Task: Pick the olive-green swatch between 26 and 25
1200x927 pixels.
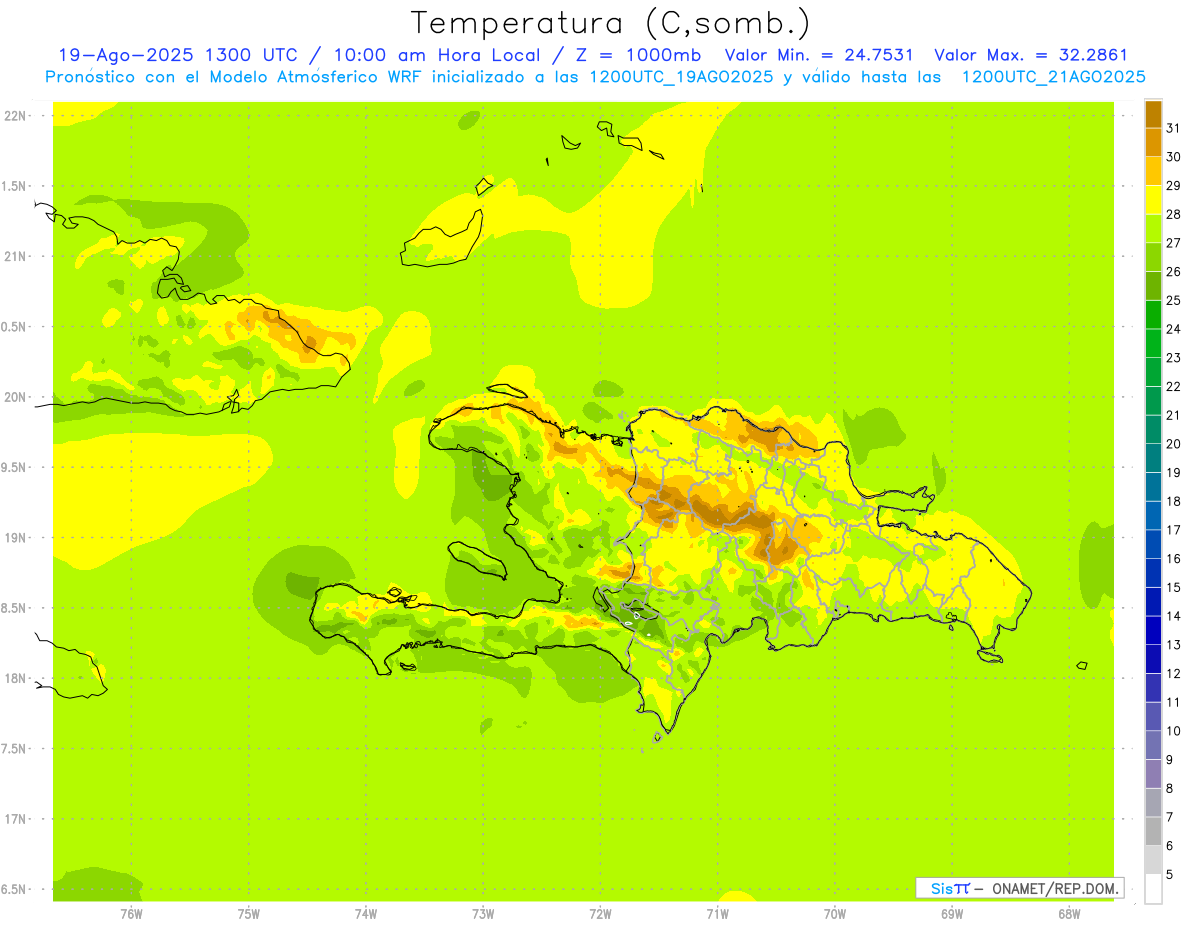Action: pos(1153,286)
